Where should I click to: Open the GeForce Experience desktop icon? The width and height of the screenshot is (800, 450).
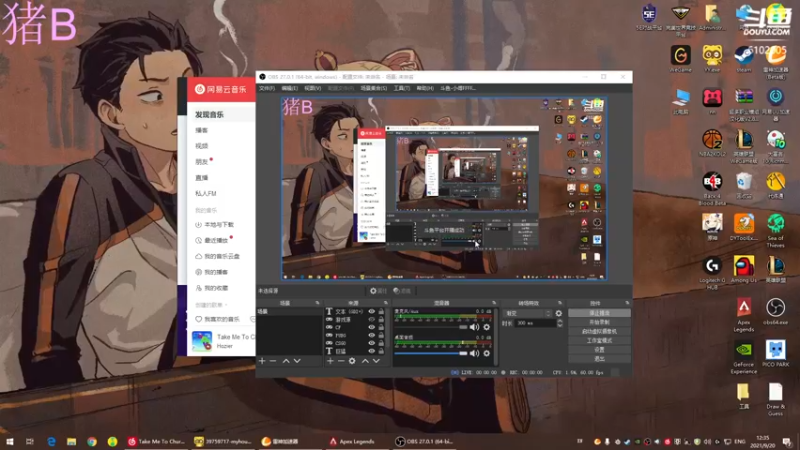[x=743, y=357]
